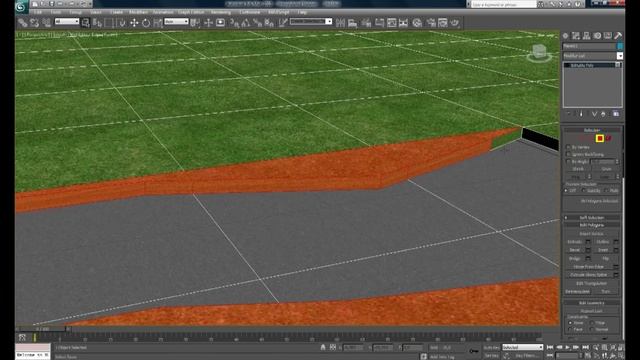Click the 3ds Max application logo button
Screen dimensions: 640x360
(x=21, y=6)
